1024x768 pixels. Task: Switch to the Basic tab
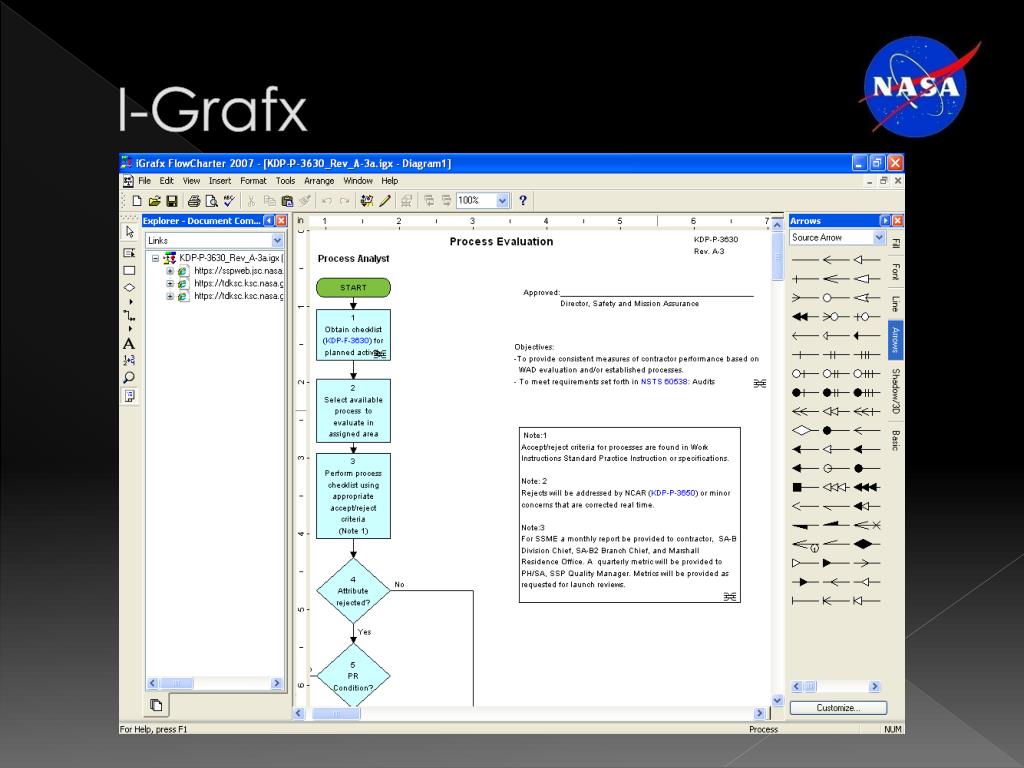pyautogui.click(x=895, y=440)
